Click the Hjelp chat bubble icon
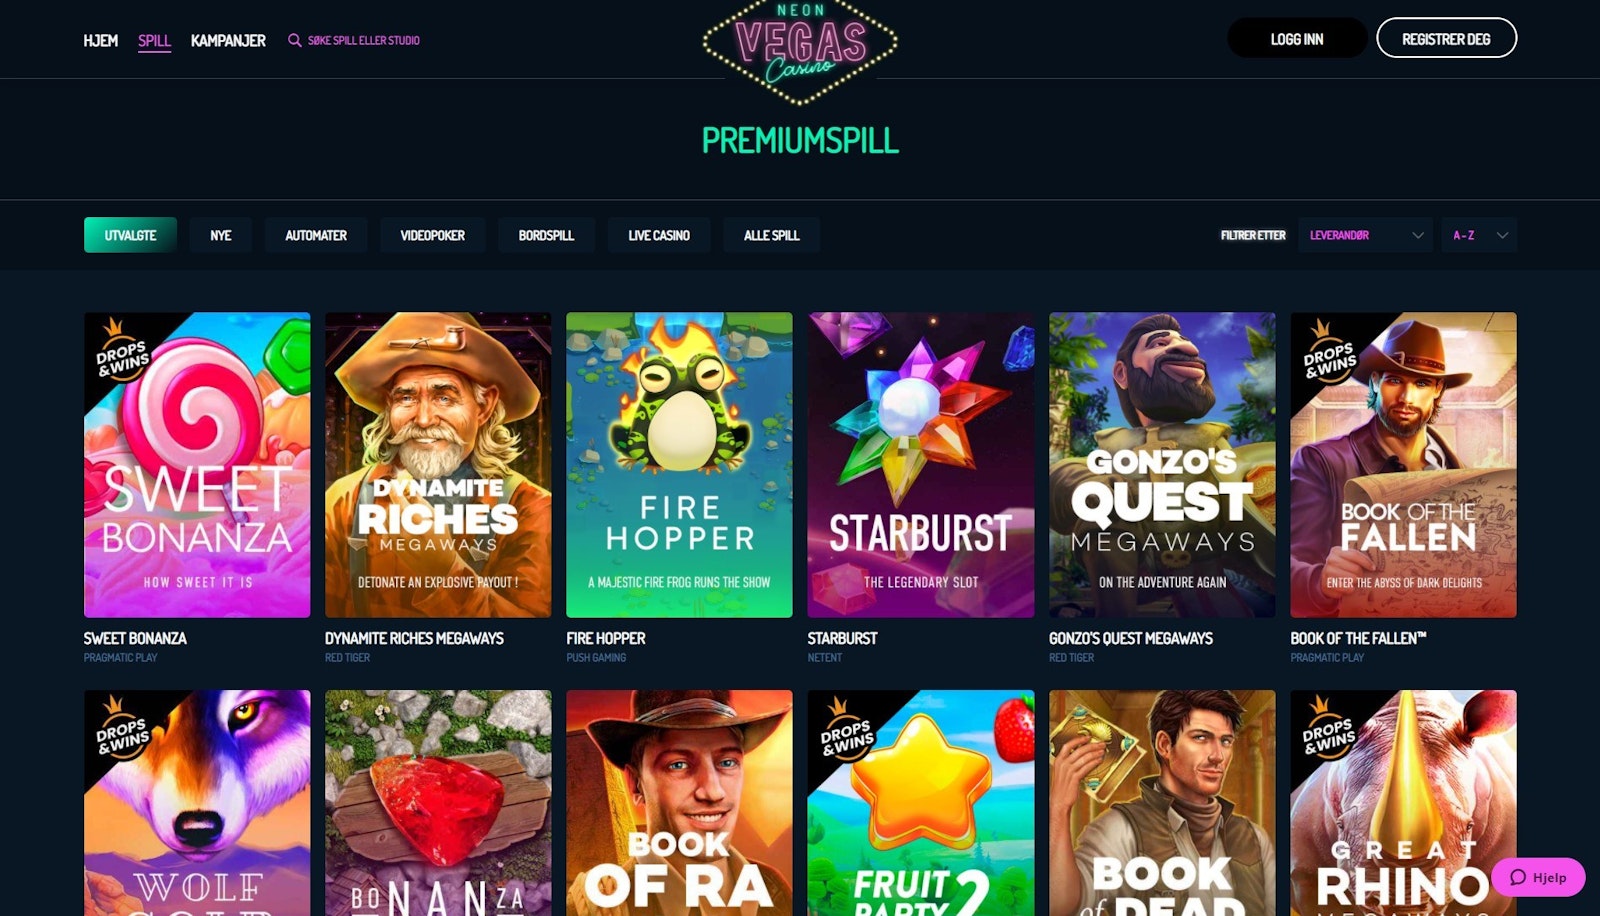Viewport: 1600px width, 916px height. click(1518, 877)
